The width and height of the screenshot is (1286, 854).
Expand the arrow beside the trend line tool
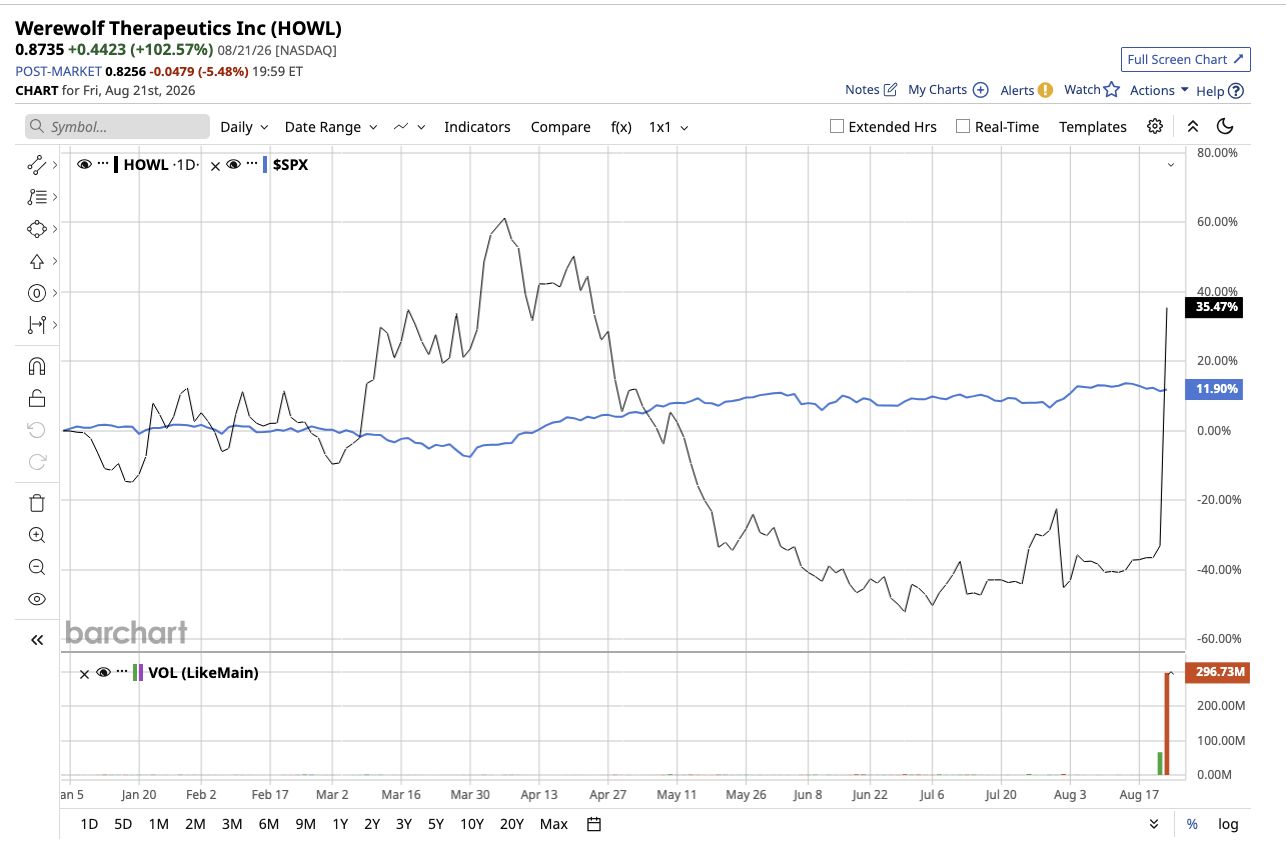[x=54, y=165]
